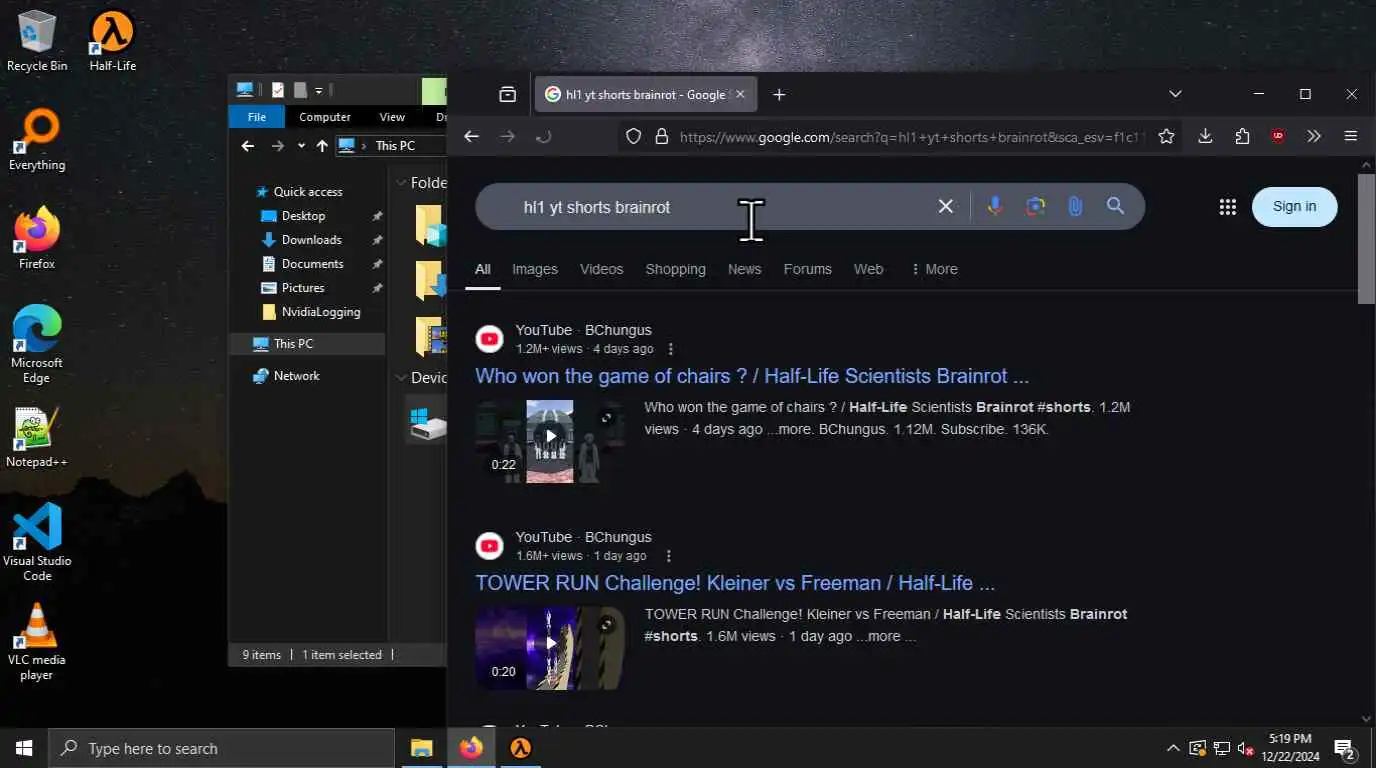Image resolution: width=1376 pixels, height=768 pixels.
Task: Click the Windows Start button
Action: [x=24, y=748]
